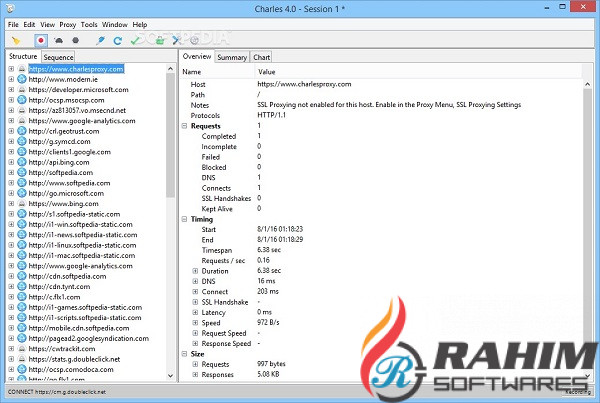Select http://softpedia.com host
This screenshot has height=403, width=600.
(60, 172)
